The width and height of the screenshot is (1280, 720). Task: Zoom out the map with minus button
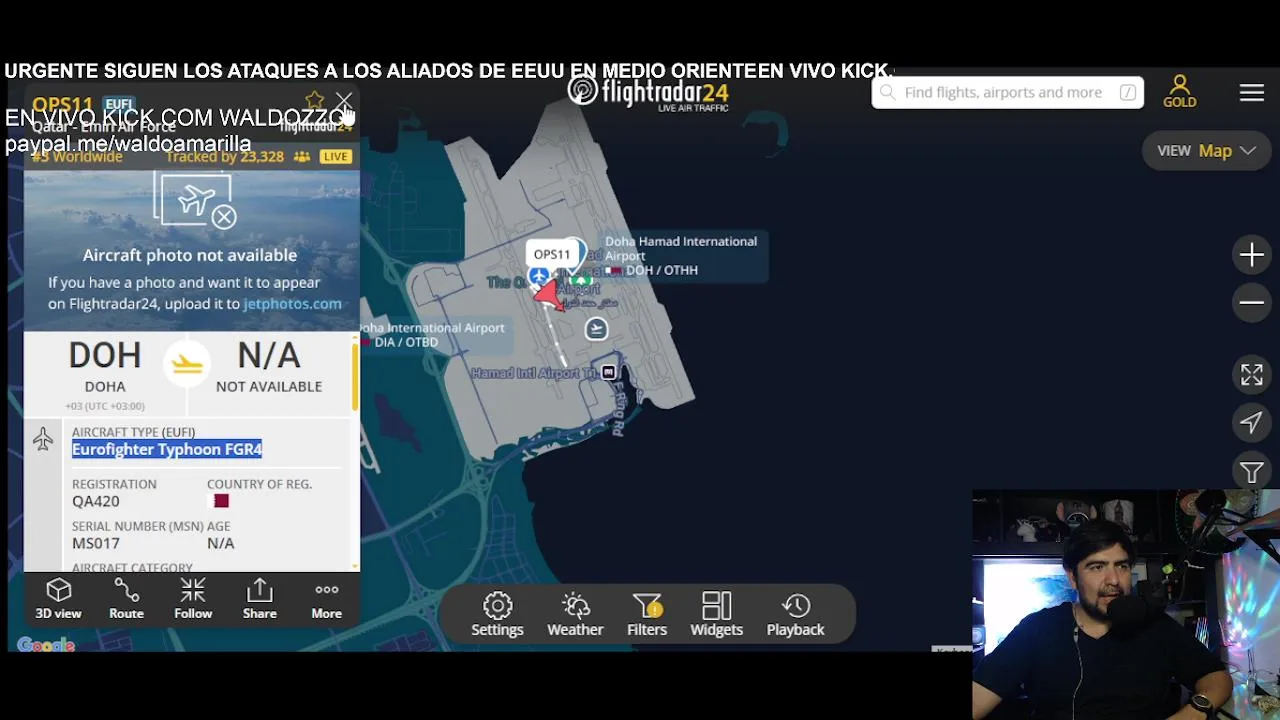pyautogui.click(x=1251, y=302)
